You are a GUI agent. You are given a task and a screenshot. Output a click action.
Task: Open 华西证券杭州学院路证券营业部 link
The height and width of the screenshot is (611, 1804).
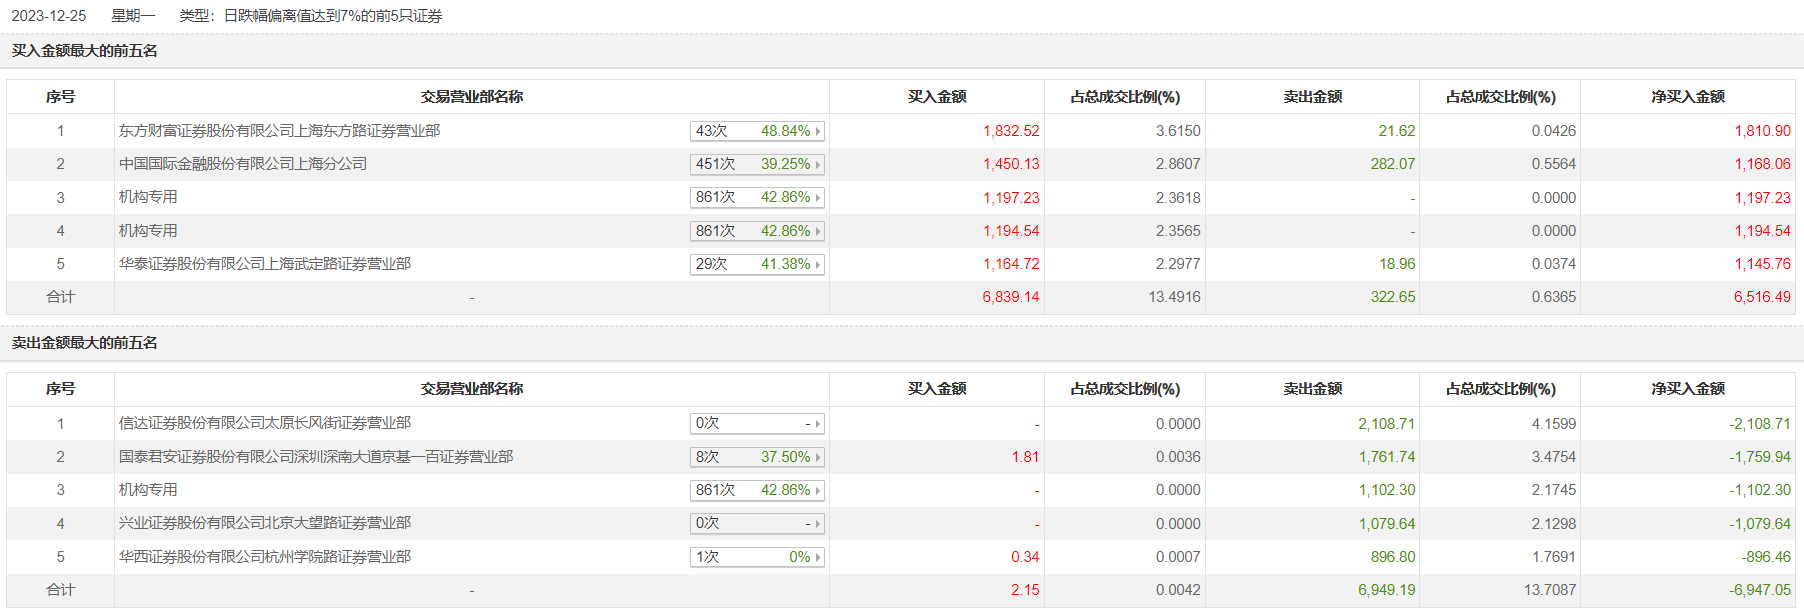[x=265, y=557]
